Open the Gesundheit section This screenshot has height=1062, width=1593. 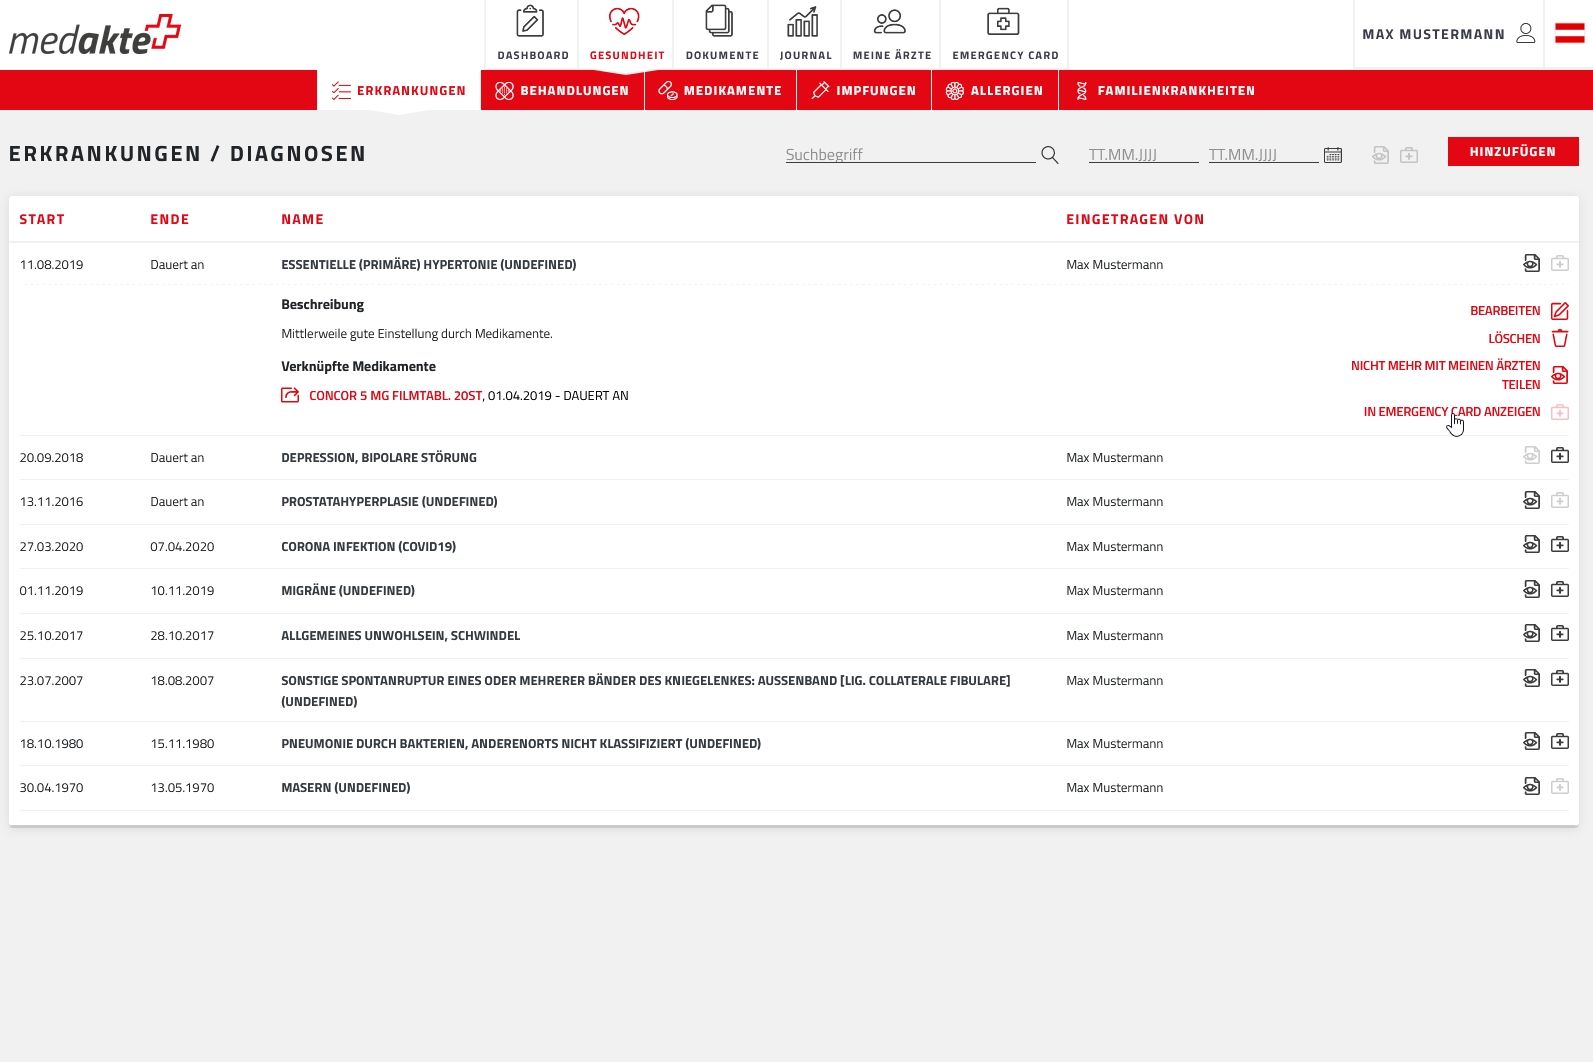pos(626,34)
